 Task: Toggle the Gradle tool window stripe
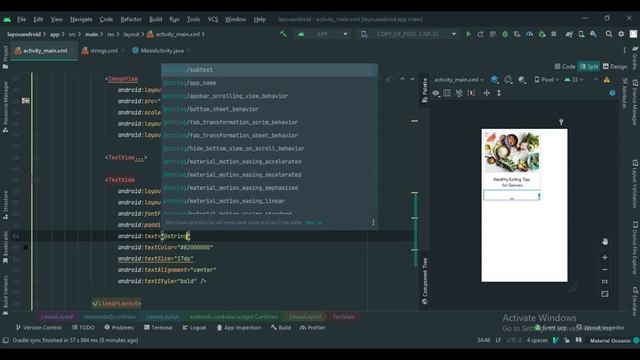[635, 58]
